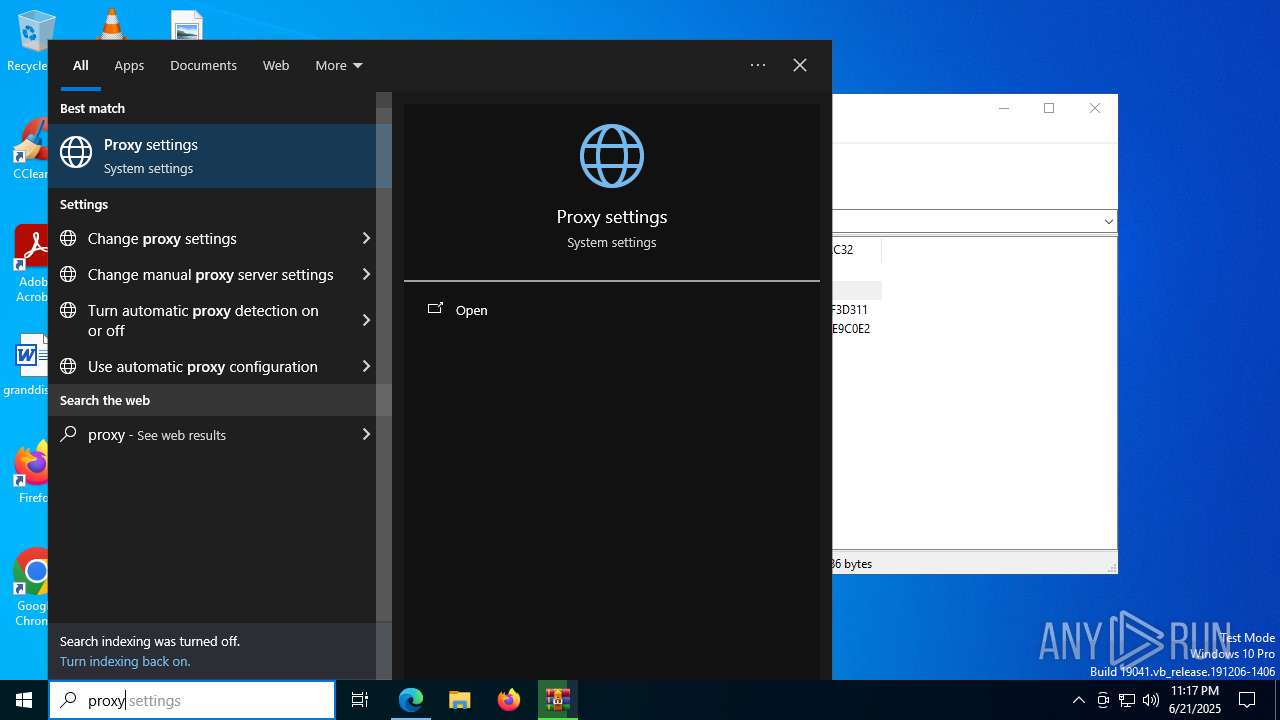Viewport: 1280px width, 720px height.
Task: Click the large globe icon in preview pane
Action: [x=612, y=156]
